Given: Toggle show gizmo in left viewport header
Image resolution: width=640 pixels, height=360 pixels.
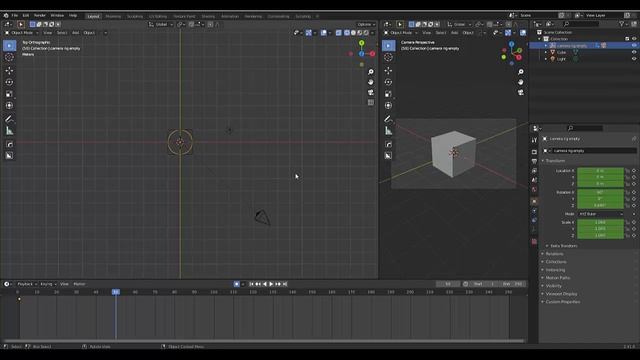Looking at the screenshot, I should pyautogui.click(x=309, y=33).
